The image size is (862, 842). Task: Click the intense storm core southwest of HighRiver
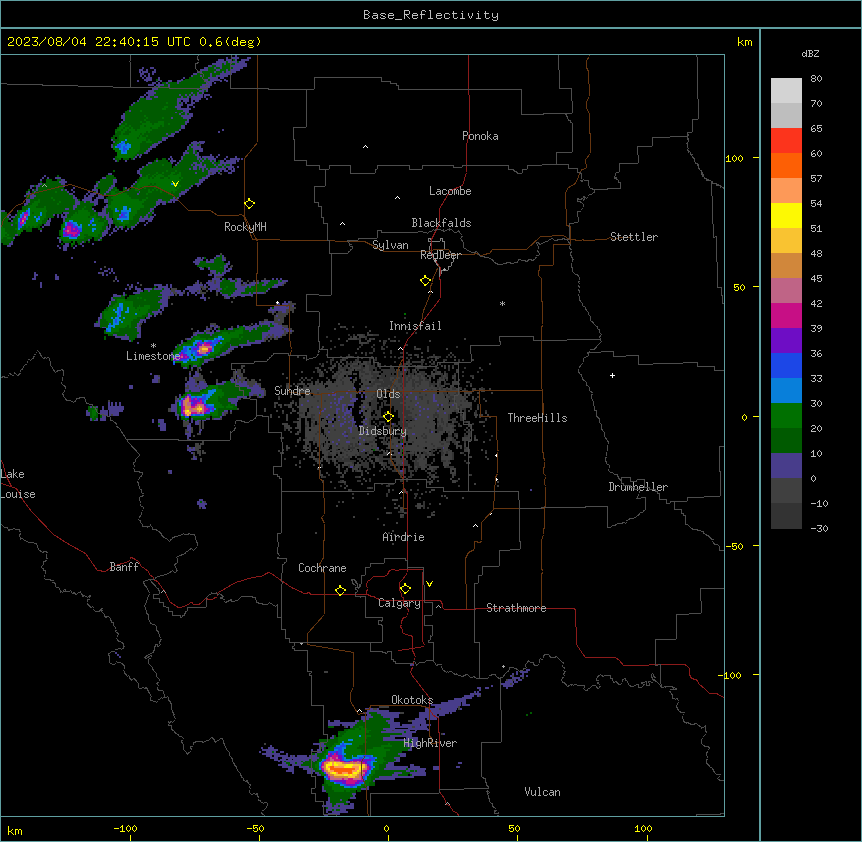tap(345, 768)
